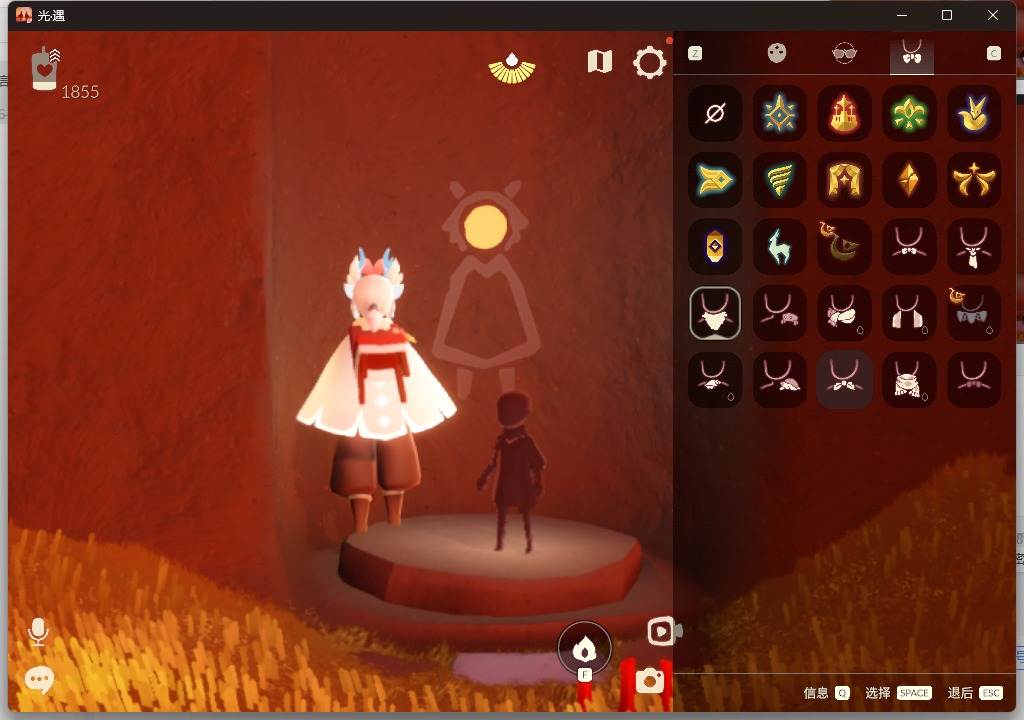Equip the white bow tie necklace
The height and width of the screenshot is (720, 1024).
[x=909, y=246]
